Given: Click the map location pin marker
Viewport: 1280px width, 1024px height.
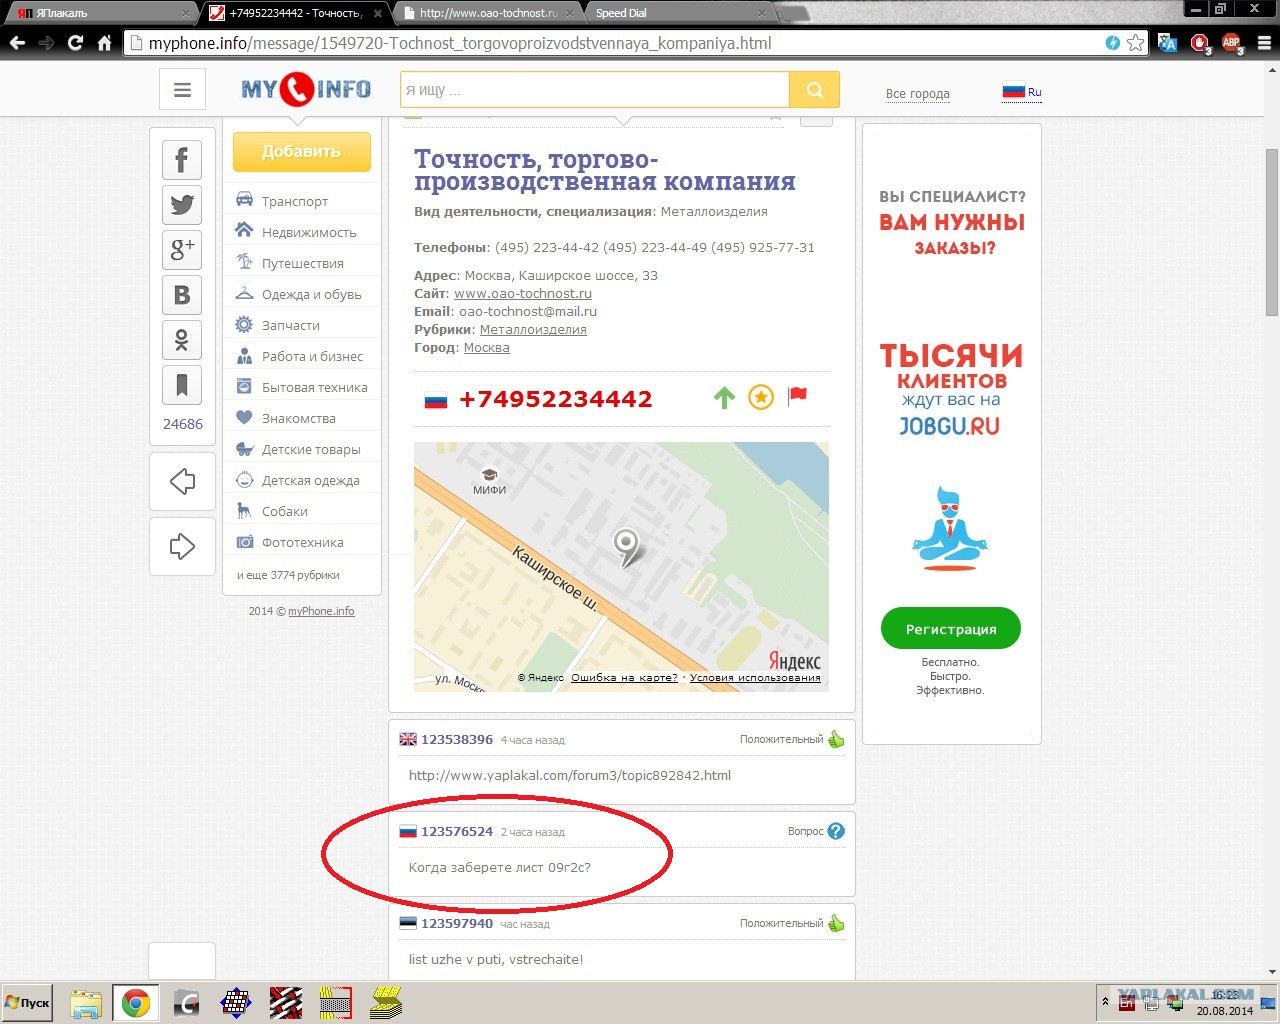Looking at the screenshot, I should click(x=626, y=548).
